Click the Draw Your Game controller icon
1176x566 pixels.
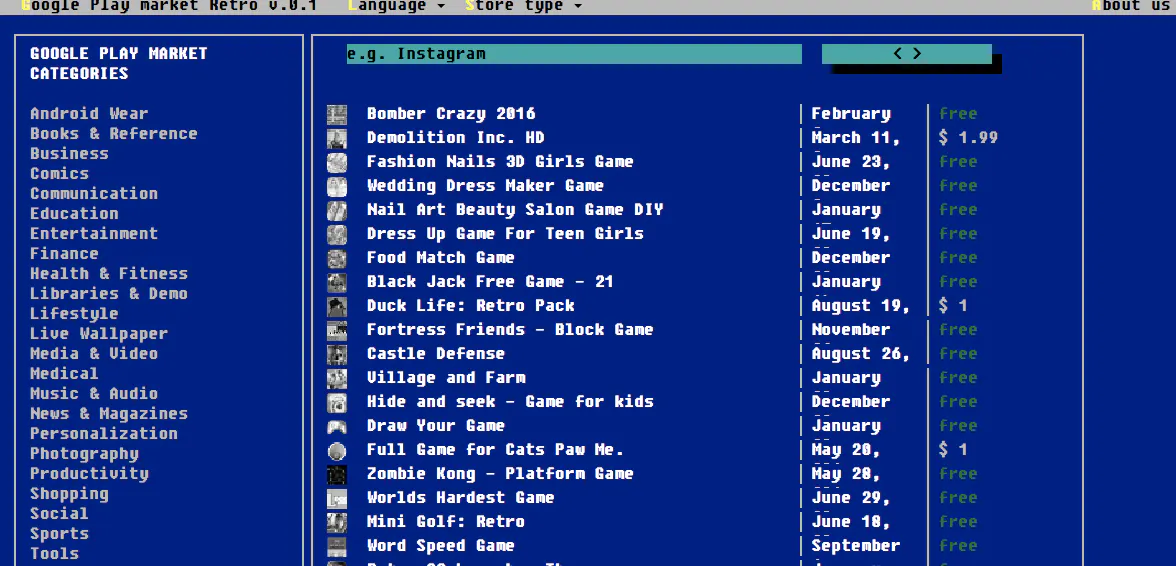[337, 427]
